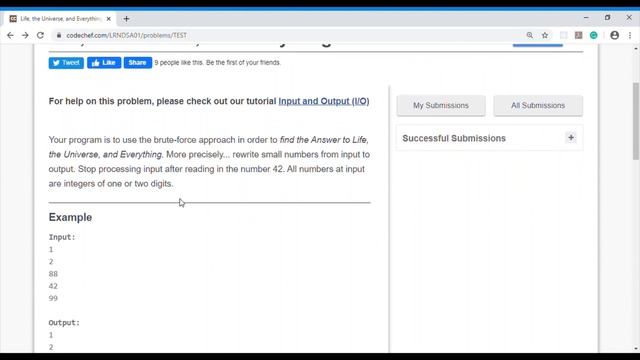Go back in browser history

tap(10, 36)
